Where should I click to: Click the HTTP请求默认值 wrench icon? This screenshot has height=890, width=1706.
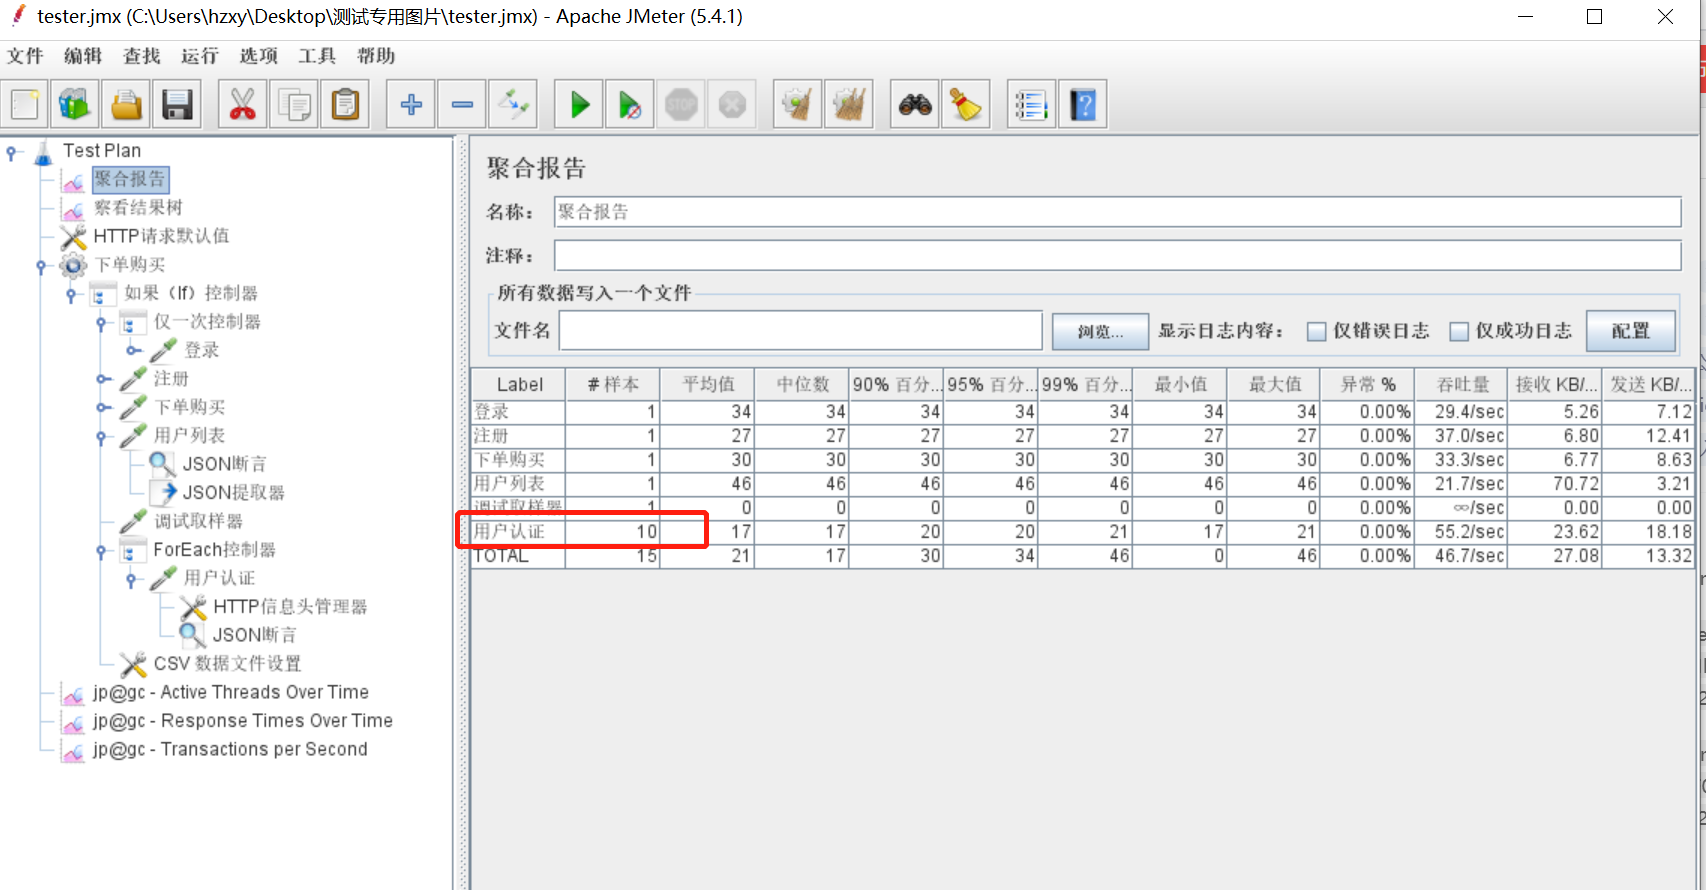tap(73, 237)
